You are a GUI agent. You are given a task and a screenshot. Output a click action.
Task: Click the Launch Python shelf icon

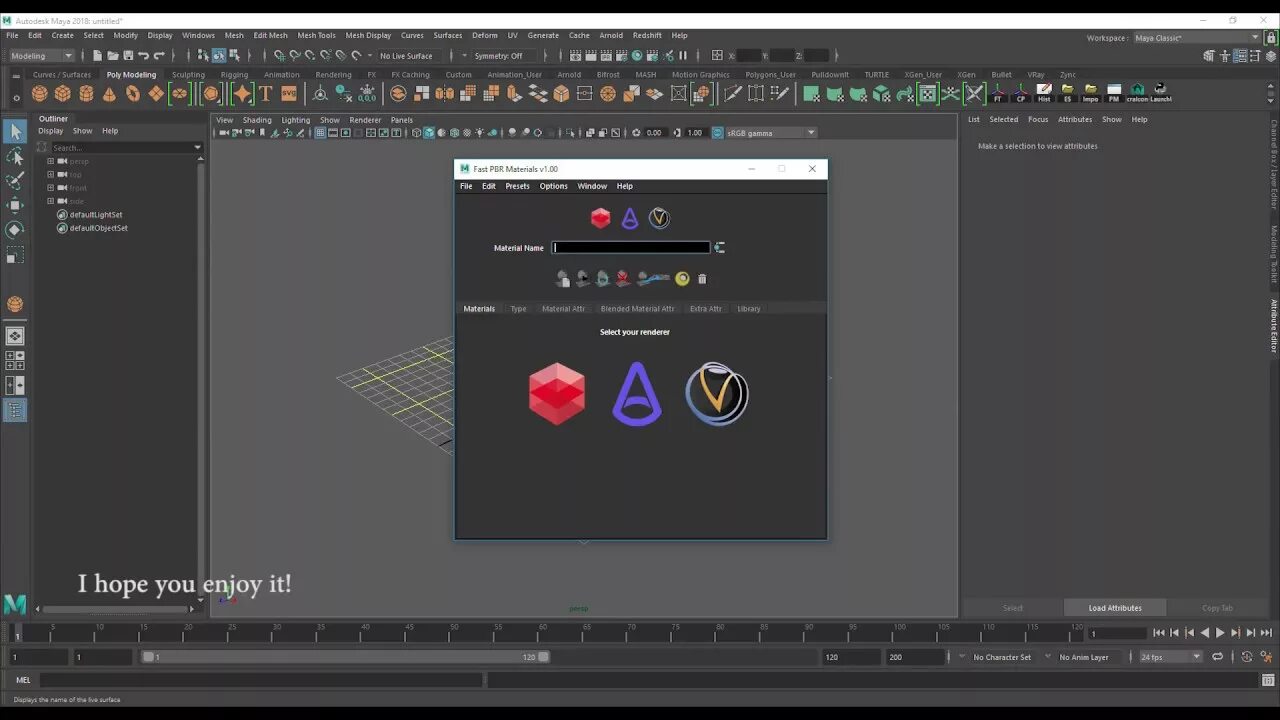tap(1160, 94)
